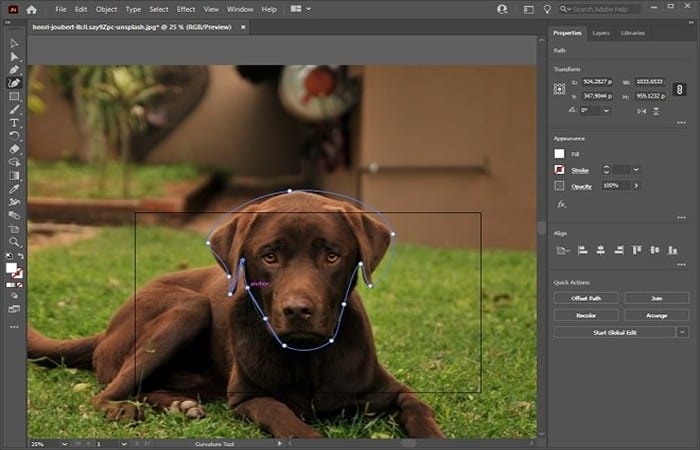This screenshot has height=450, width=700.
Task: Open the Edit Toolbar three-dot menu
Action: tap(14, 327)
